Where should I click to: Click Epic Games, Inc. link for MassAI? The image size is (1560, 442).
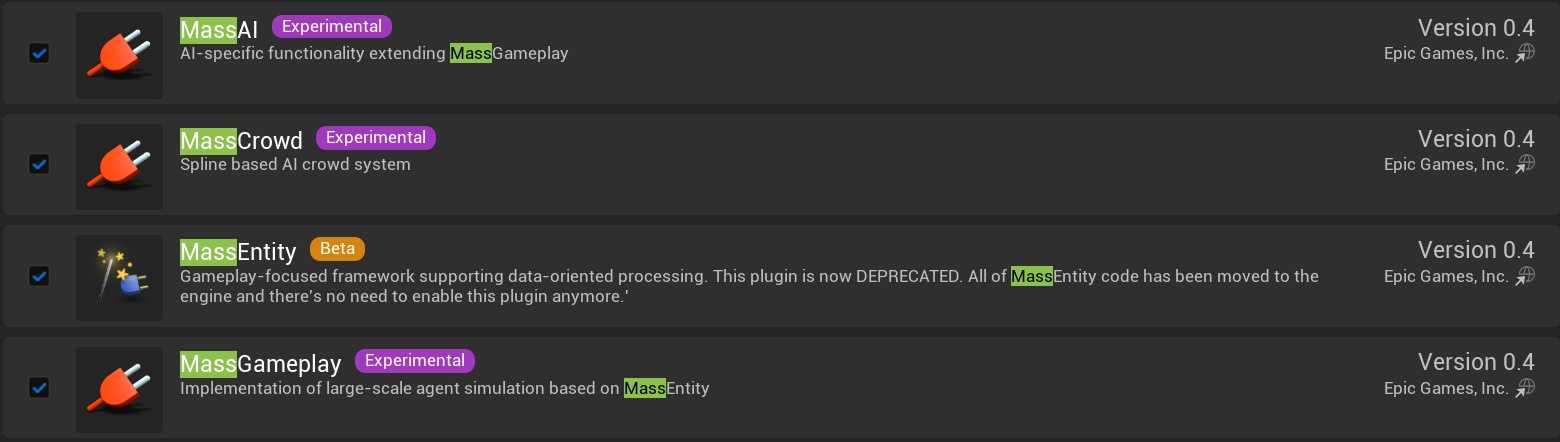click(x=1446, y=54)
